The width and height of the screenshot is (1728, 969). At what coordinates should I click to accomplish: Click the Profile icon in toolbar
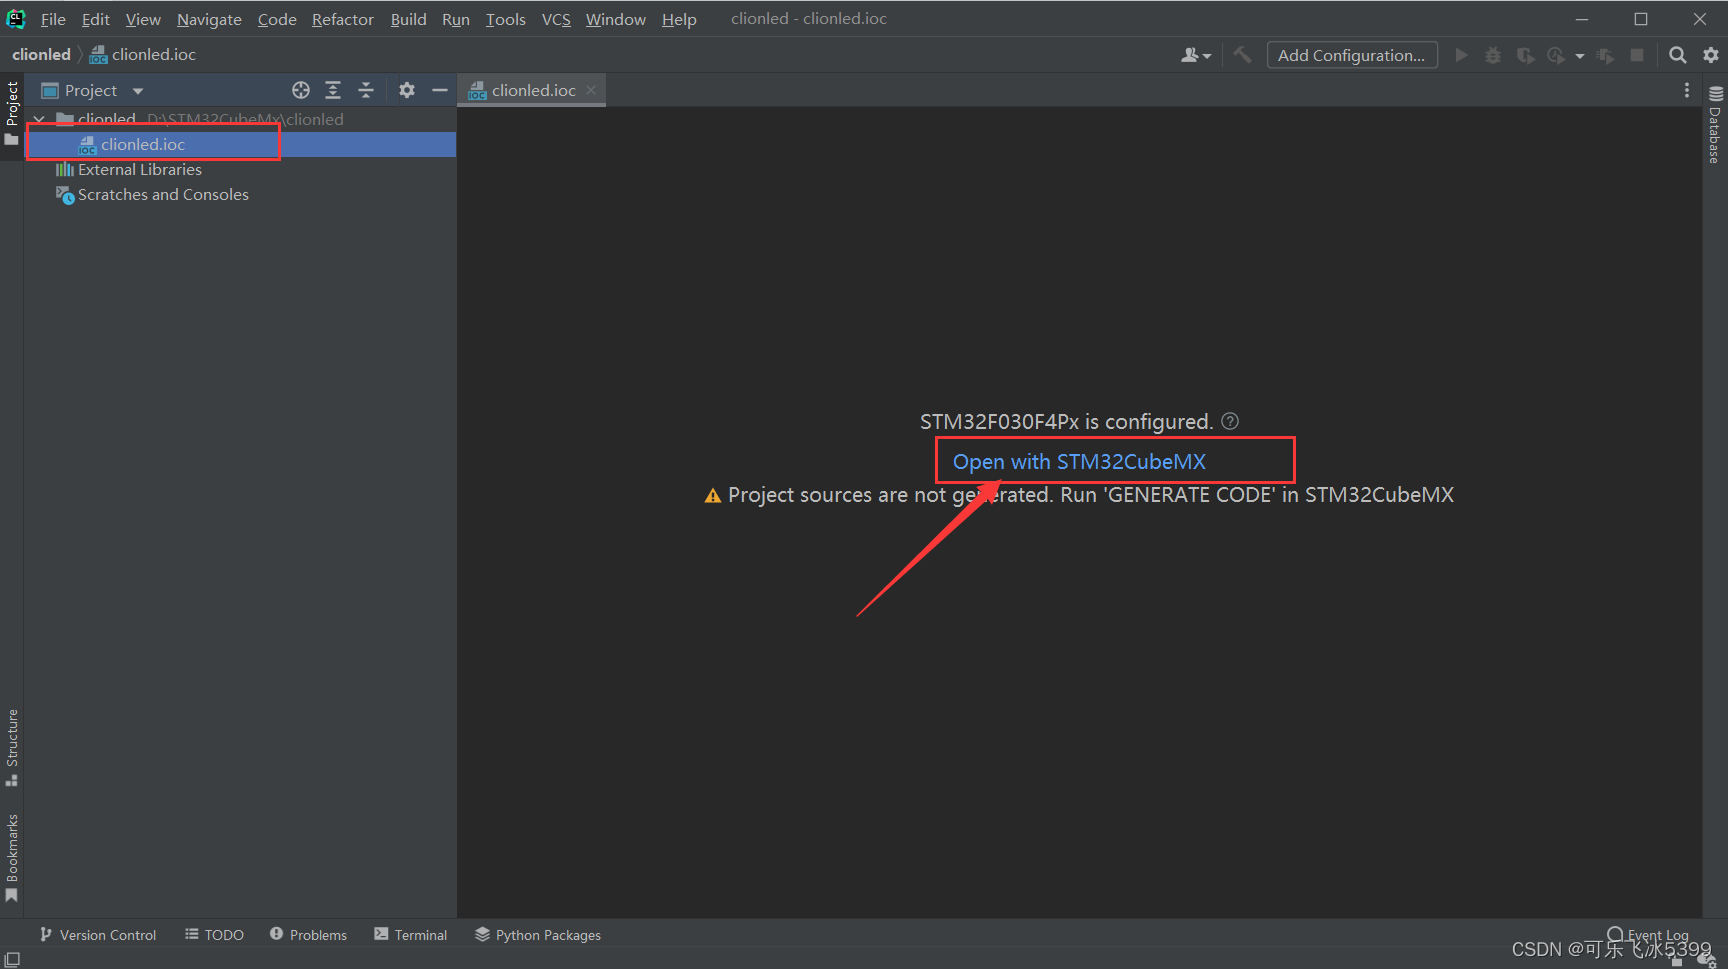pos(1556,55)
